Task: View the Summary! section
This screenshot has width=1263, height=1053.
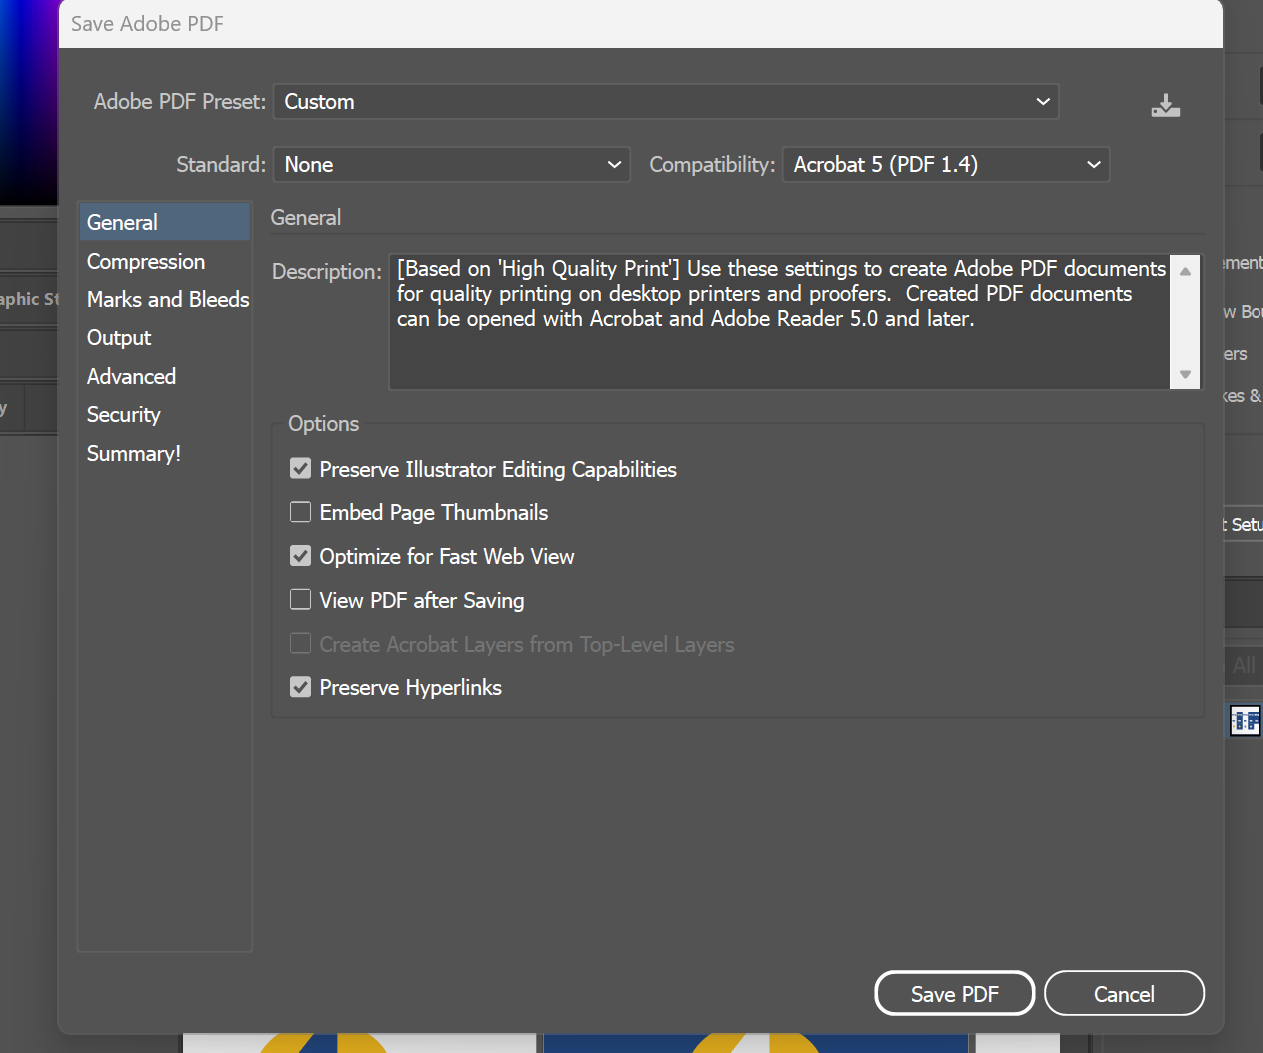Action: point(133,453)
